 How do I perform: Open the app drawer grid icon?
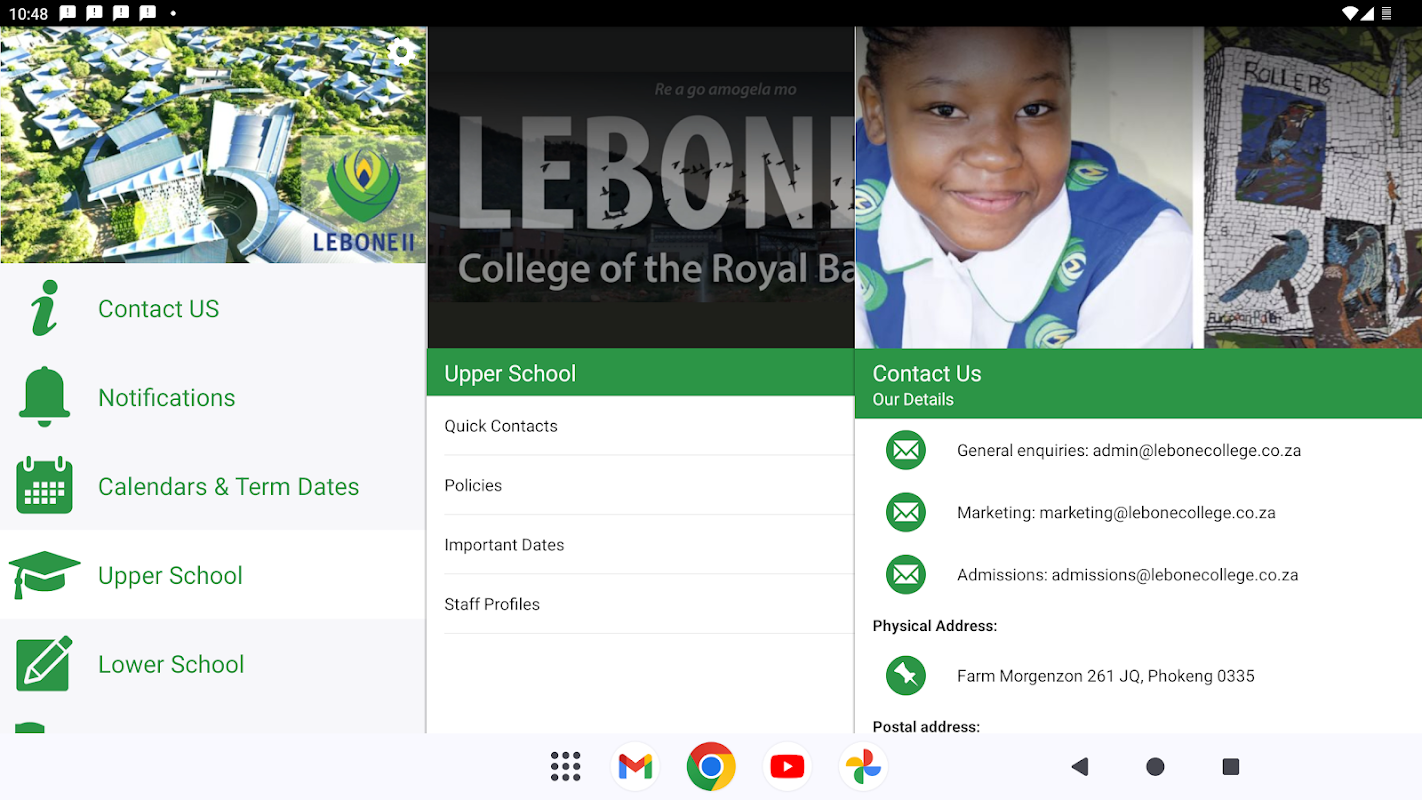tap(565, 767)
